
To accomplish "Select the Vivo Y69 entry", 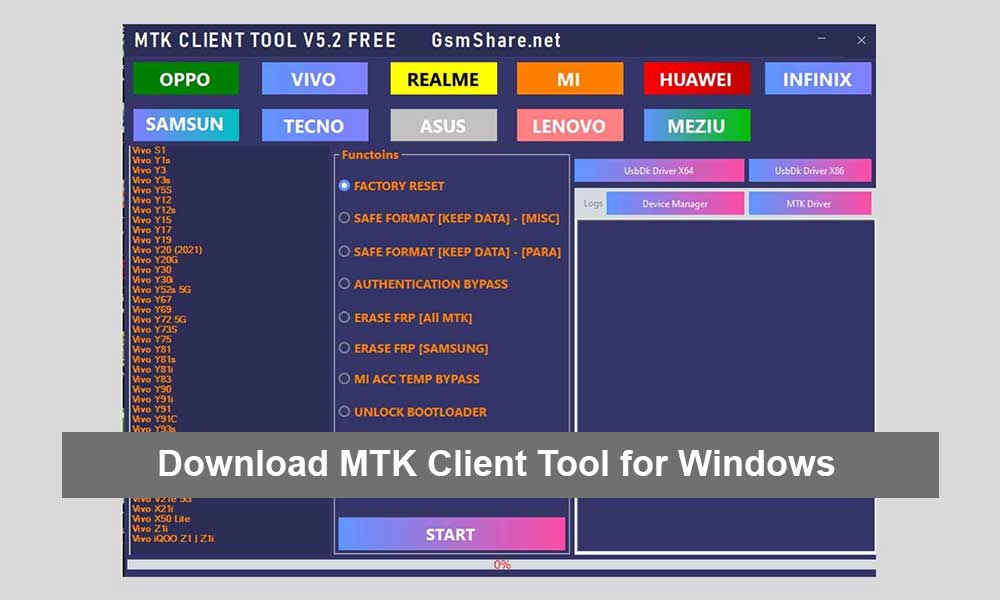I will point(152,309).
